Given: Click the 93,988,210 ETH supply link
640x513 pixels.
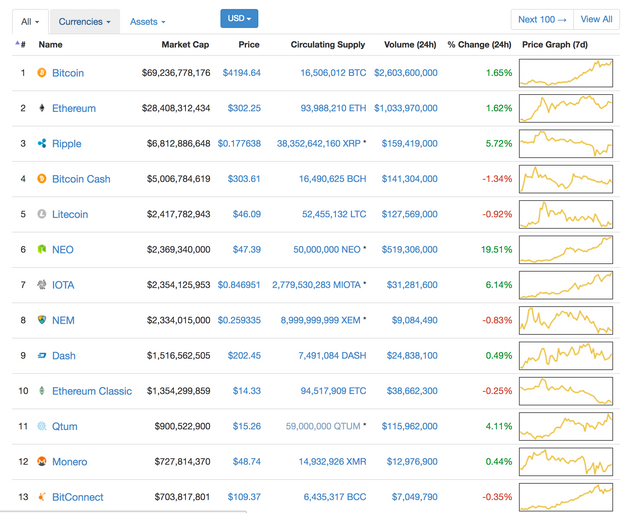Looking at the screenshot, I should point(333,108).
